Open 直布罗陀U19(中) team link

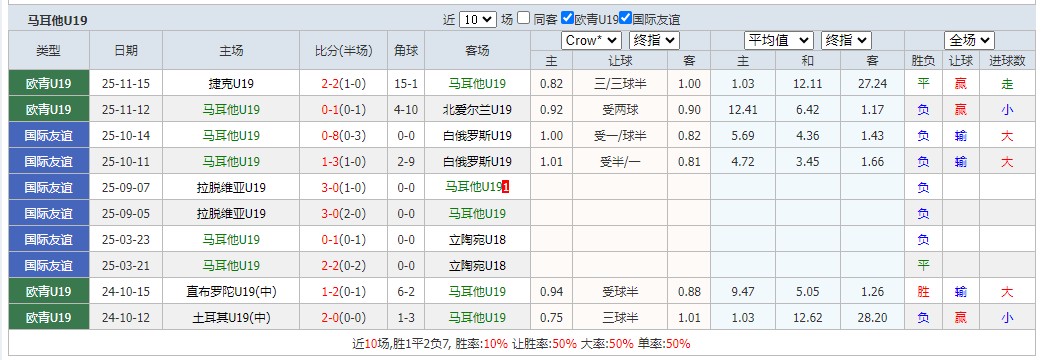pos(231,292)
